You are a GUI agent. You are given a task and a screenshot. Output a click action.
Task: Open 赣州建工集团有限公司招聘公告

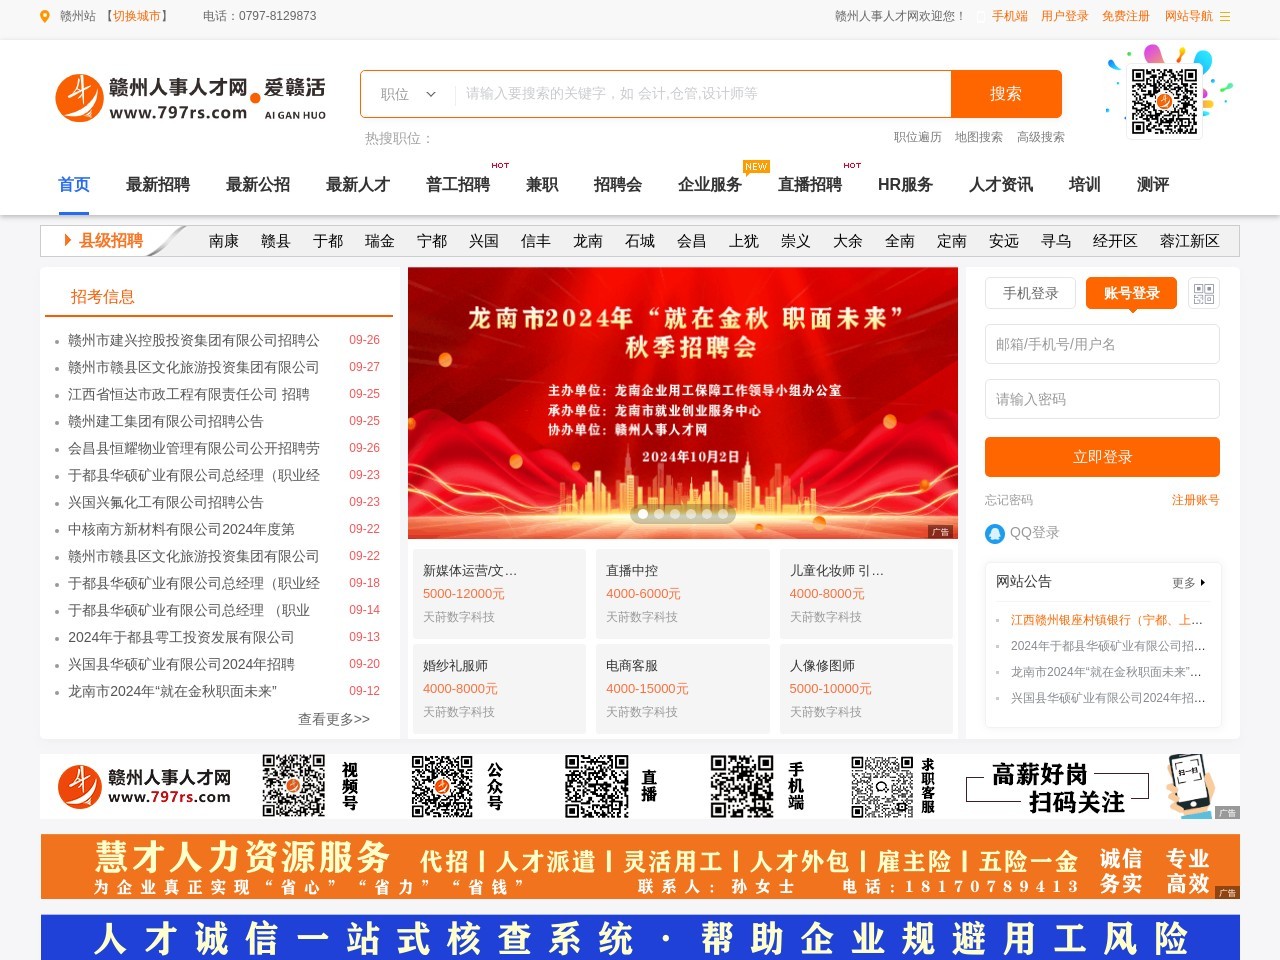coord(166,421)
